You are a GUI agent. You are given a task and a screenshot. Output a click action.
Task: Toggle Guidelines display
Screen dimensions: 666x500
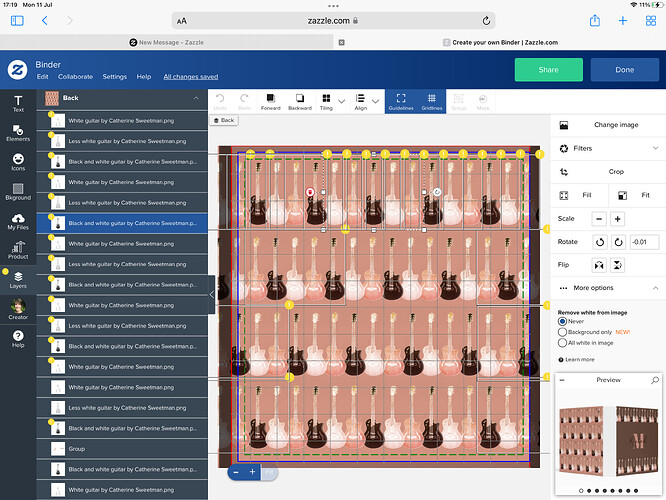[x=401, y=102]
